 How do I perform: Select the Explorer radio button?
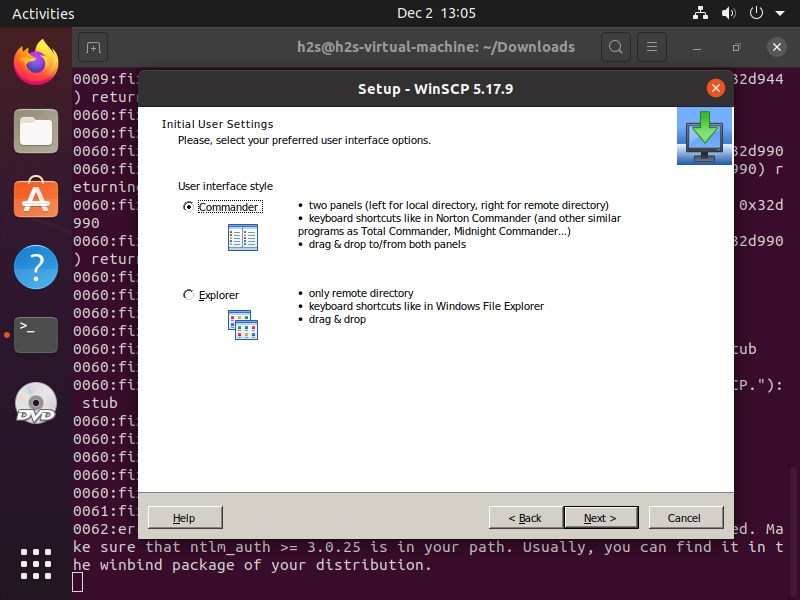pos(188,295)
